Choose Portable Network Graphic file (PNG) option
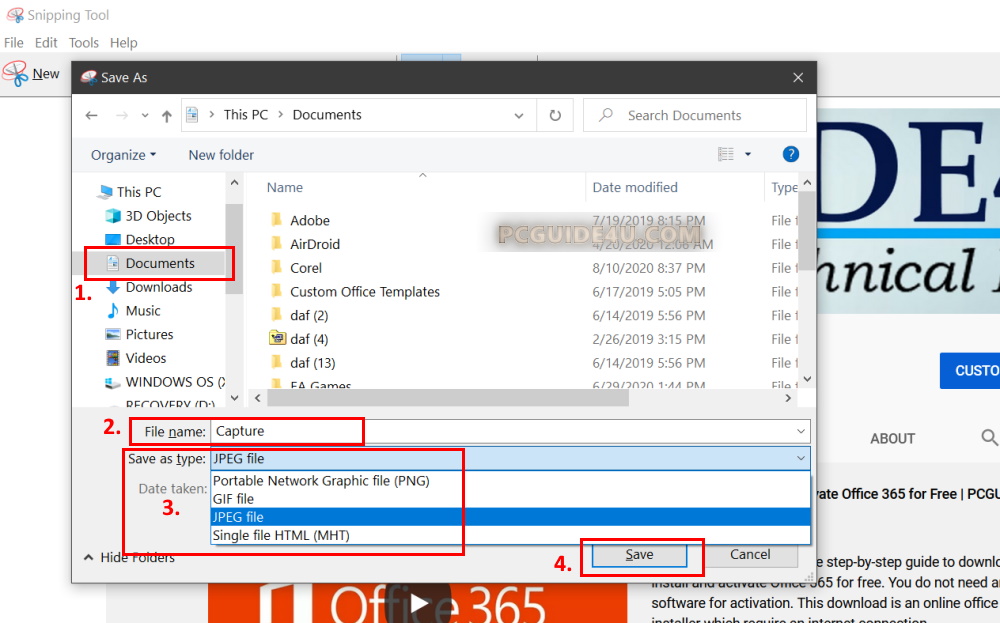The height and width of the screenshot is (623, 1000). [321, 481]
